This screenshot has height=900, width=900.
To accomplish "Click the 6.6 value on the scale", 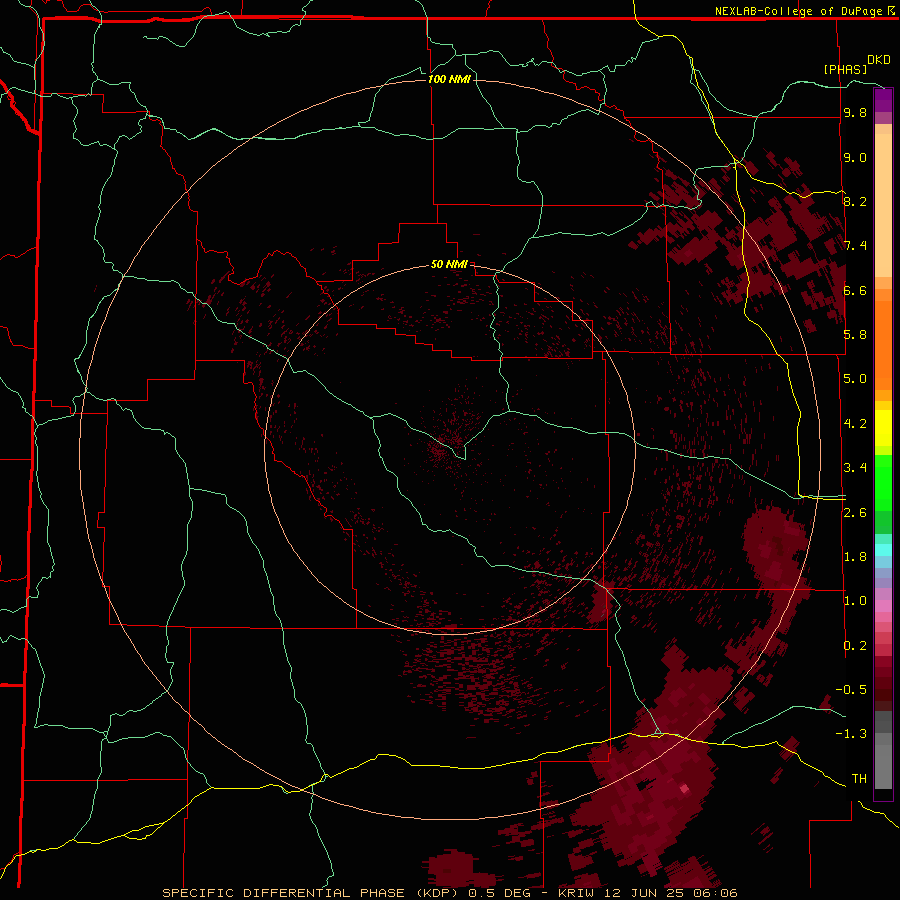I will [855, 290].
